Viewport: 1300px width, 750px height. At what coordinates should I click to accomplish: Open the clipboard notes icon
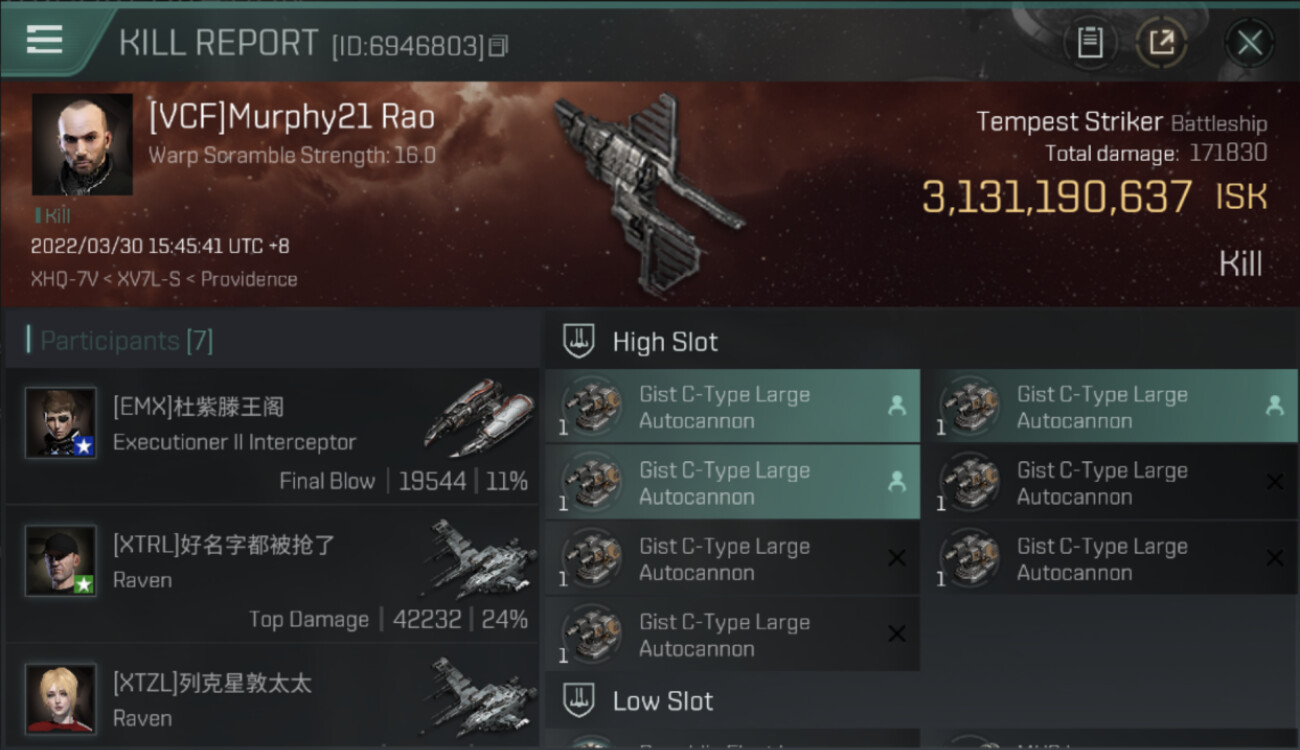[1090, 43]
